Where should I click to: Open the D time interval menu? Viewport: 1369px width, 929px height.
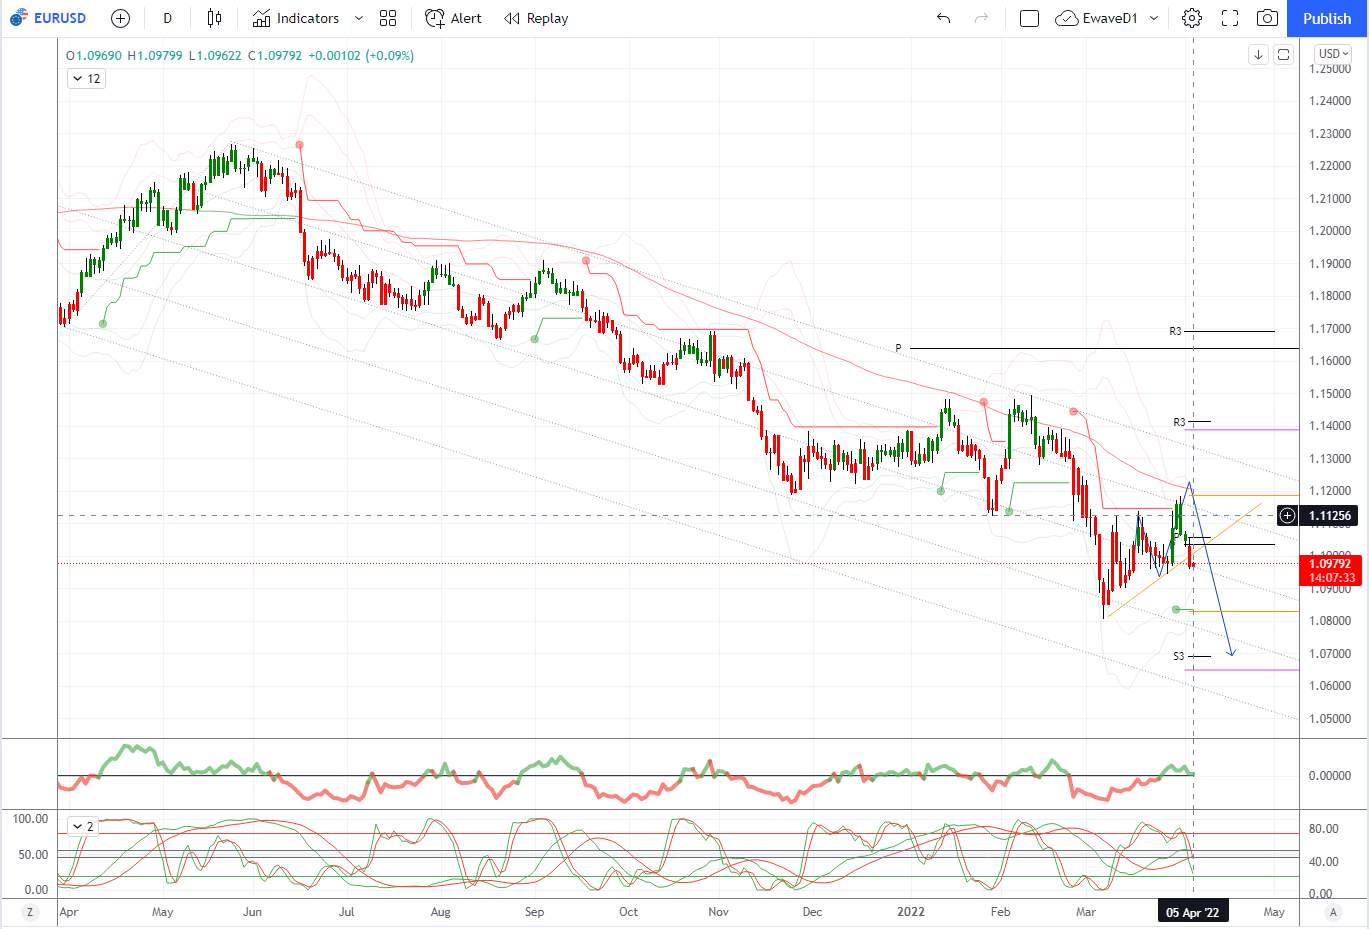(x=167, y=18)
